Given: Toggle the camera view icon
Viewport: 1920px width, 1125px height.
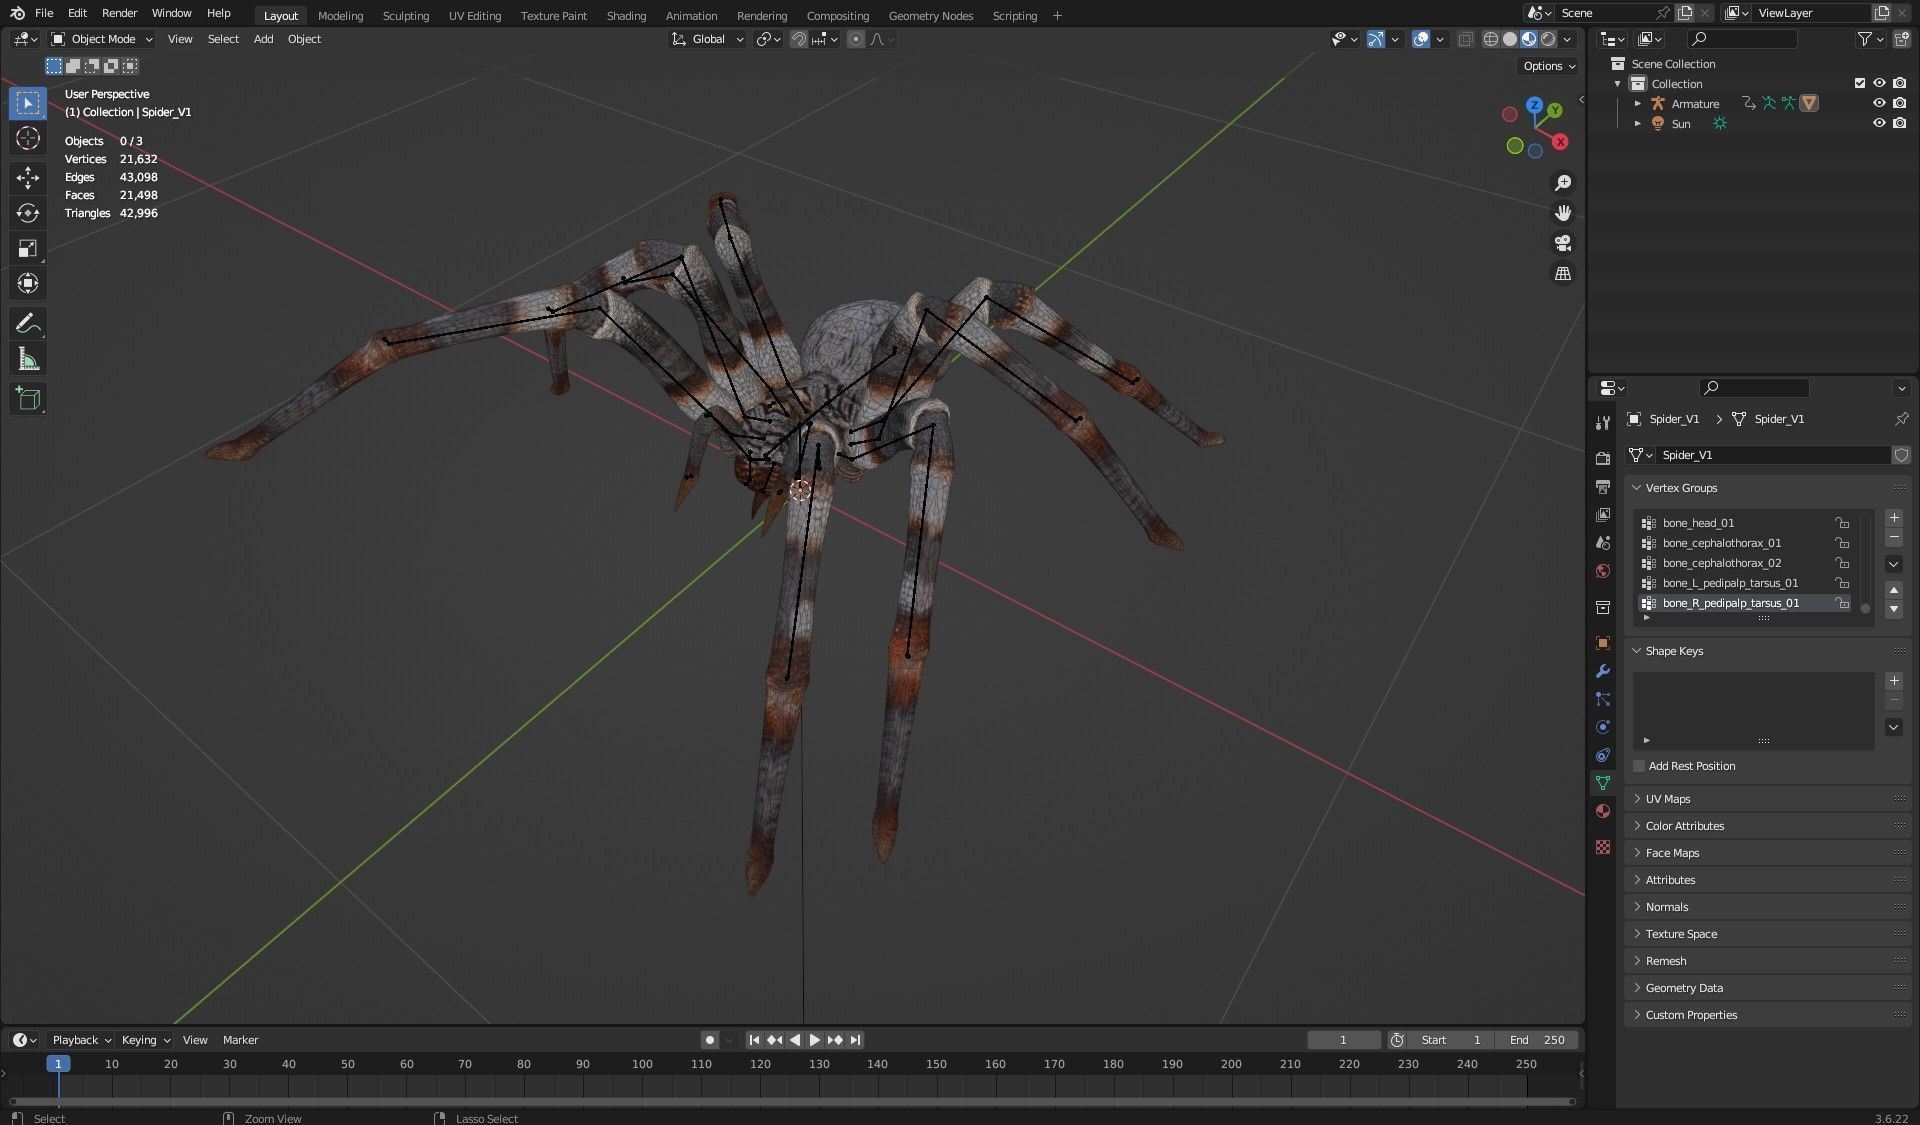Looking at the screenshot, I should [x=1563, y=243].
